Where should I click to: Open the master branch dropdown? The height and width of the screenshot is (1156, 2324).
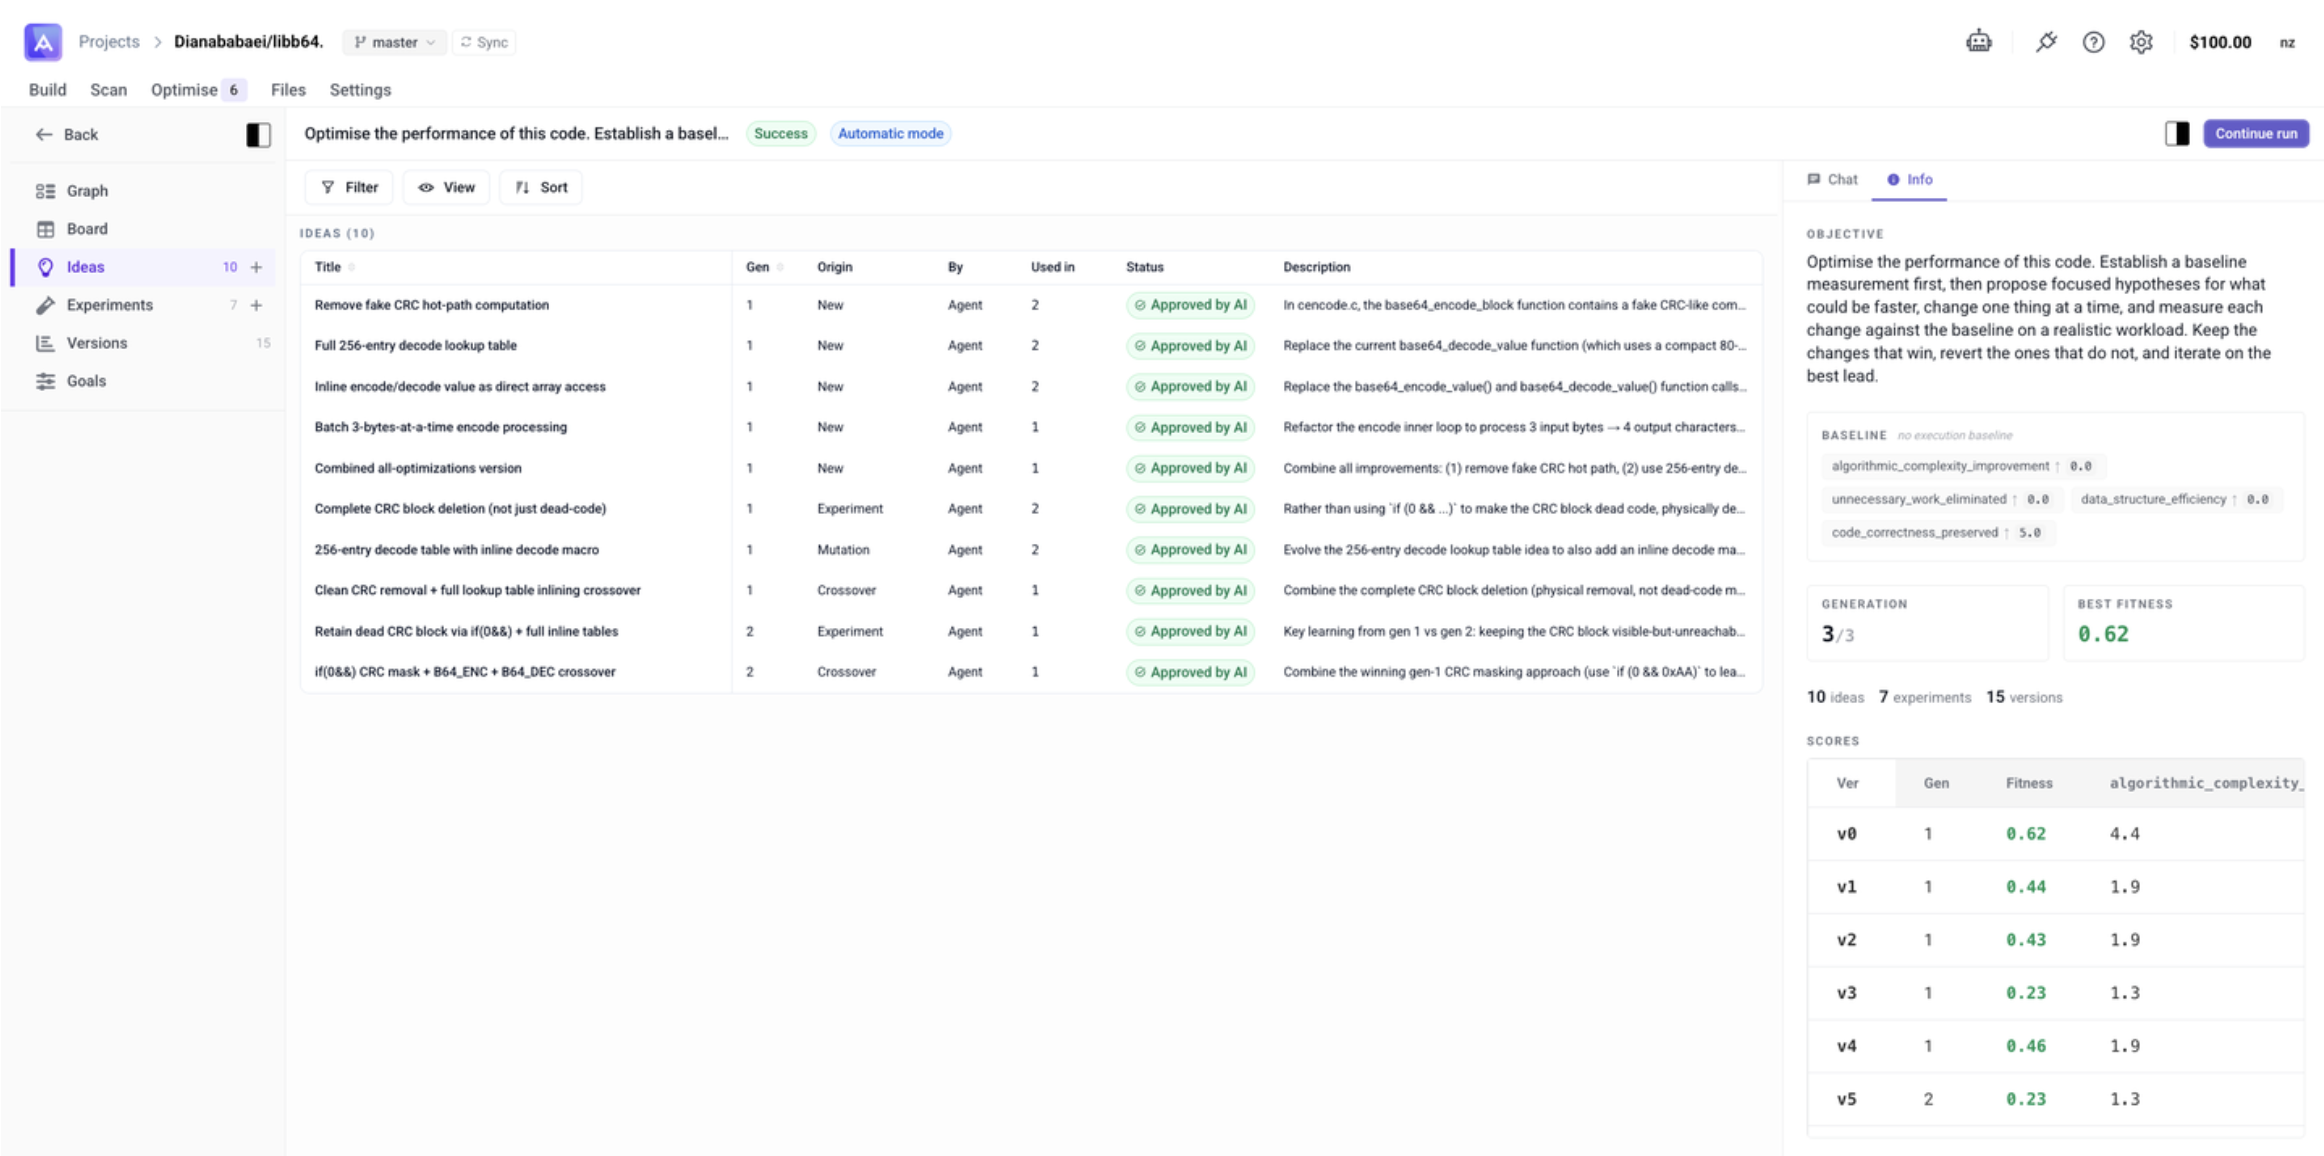coord(394,42)
